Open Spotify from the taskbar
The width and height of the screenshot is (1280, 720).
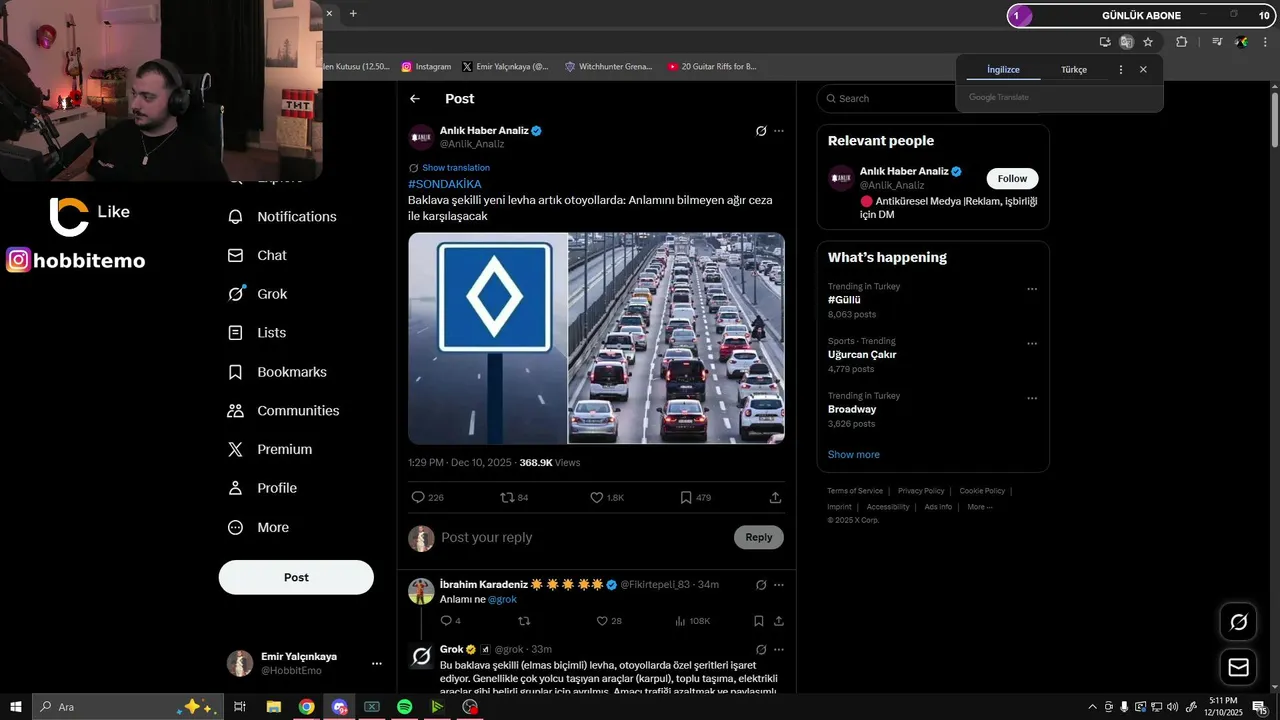[x=405, y=707]
